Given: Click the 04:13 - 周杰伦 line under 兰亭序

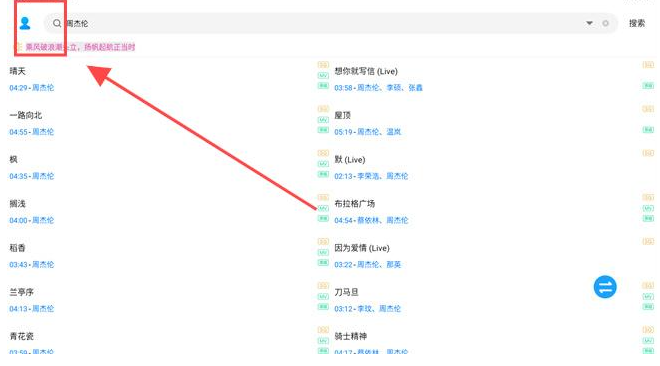Looking at the screenshot, I should [x=32, y=308].
